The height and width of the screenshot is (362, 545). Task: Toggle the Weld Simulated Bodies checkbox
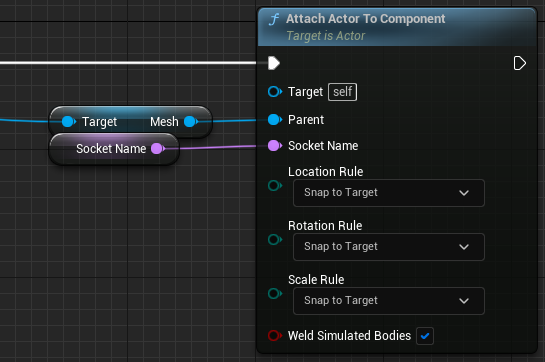425,336
